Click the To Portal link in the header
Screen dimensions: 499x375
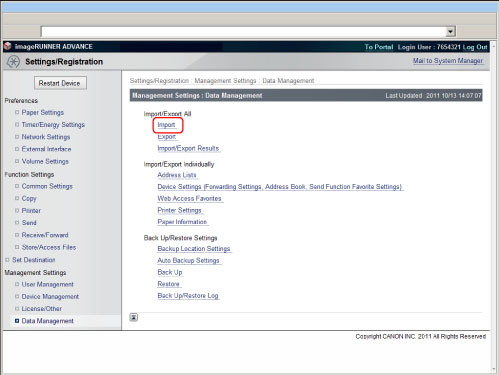[379, 47]
